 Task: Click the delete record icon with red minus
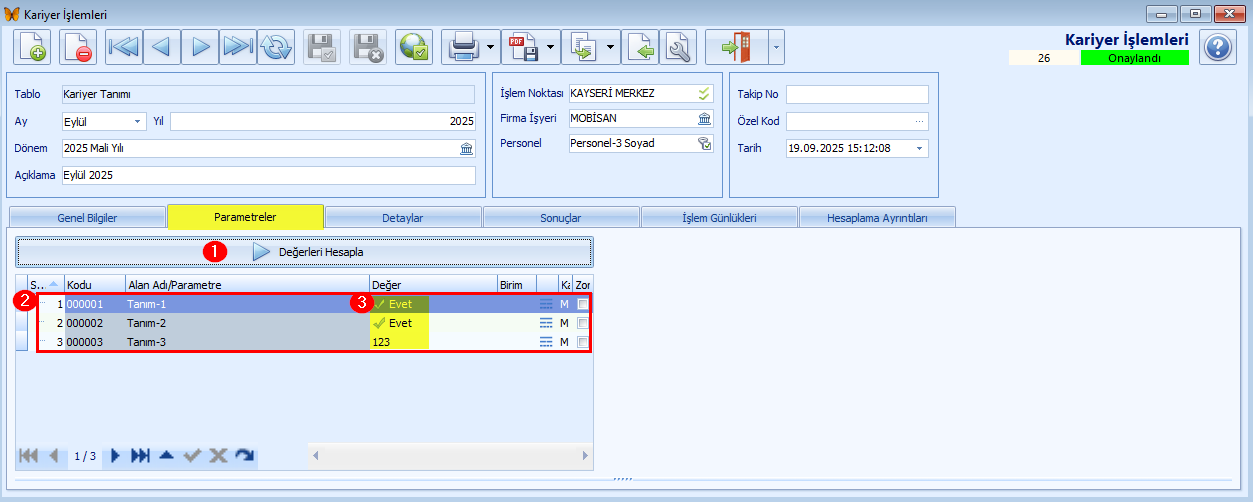click(77, 47)
